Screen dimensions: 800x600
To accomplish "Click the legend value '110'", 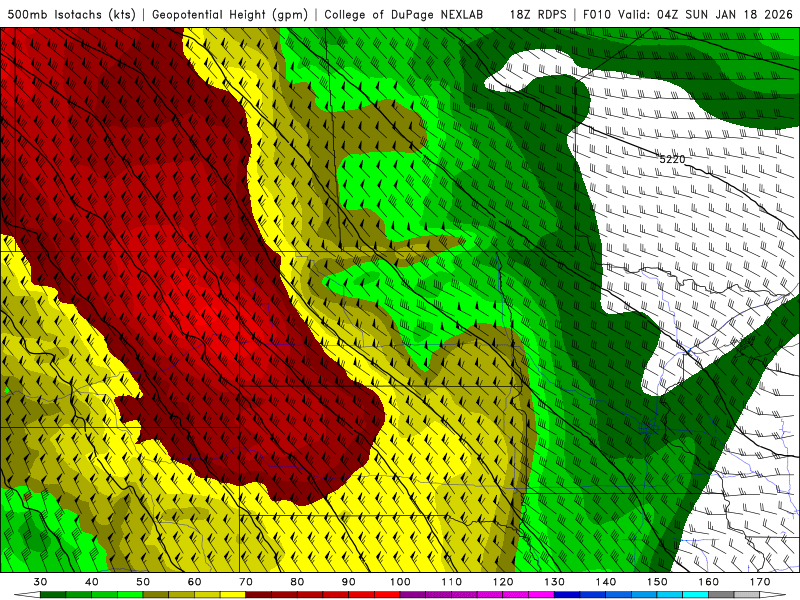I will pos(452,582).
